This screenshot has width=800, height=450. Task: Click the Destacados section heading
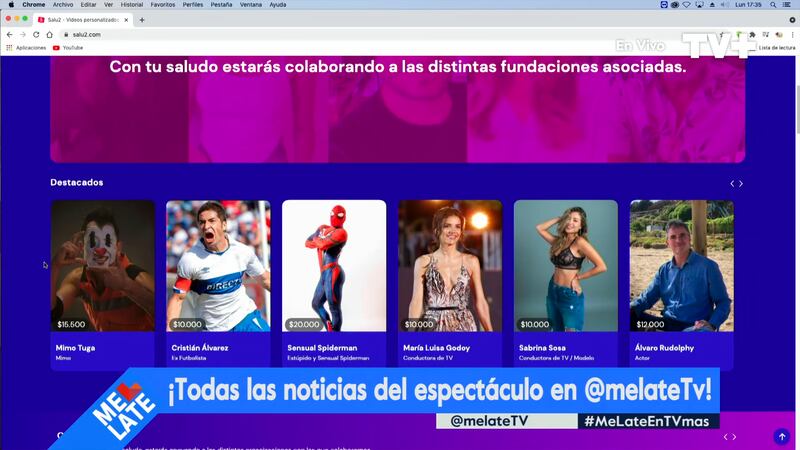(77, 183)
